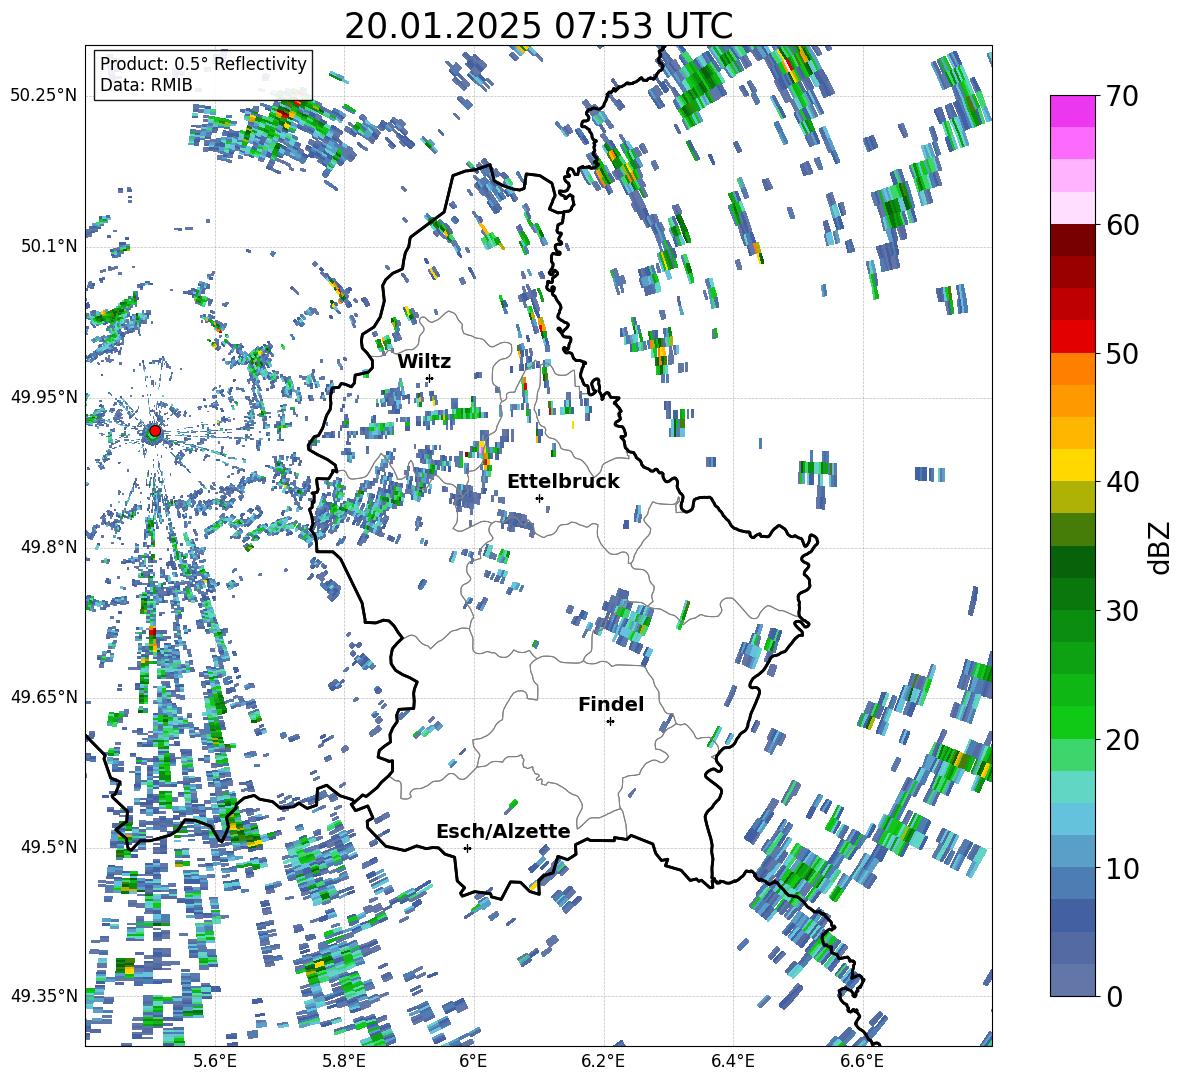Click the Findel city label
The image size is (1184, 1081).
(x=611, y=704)
